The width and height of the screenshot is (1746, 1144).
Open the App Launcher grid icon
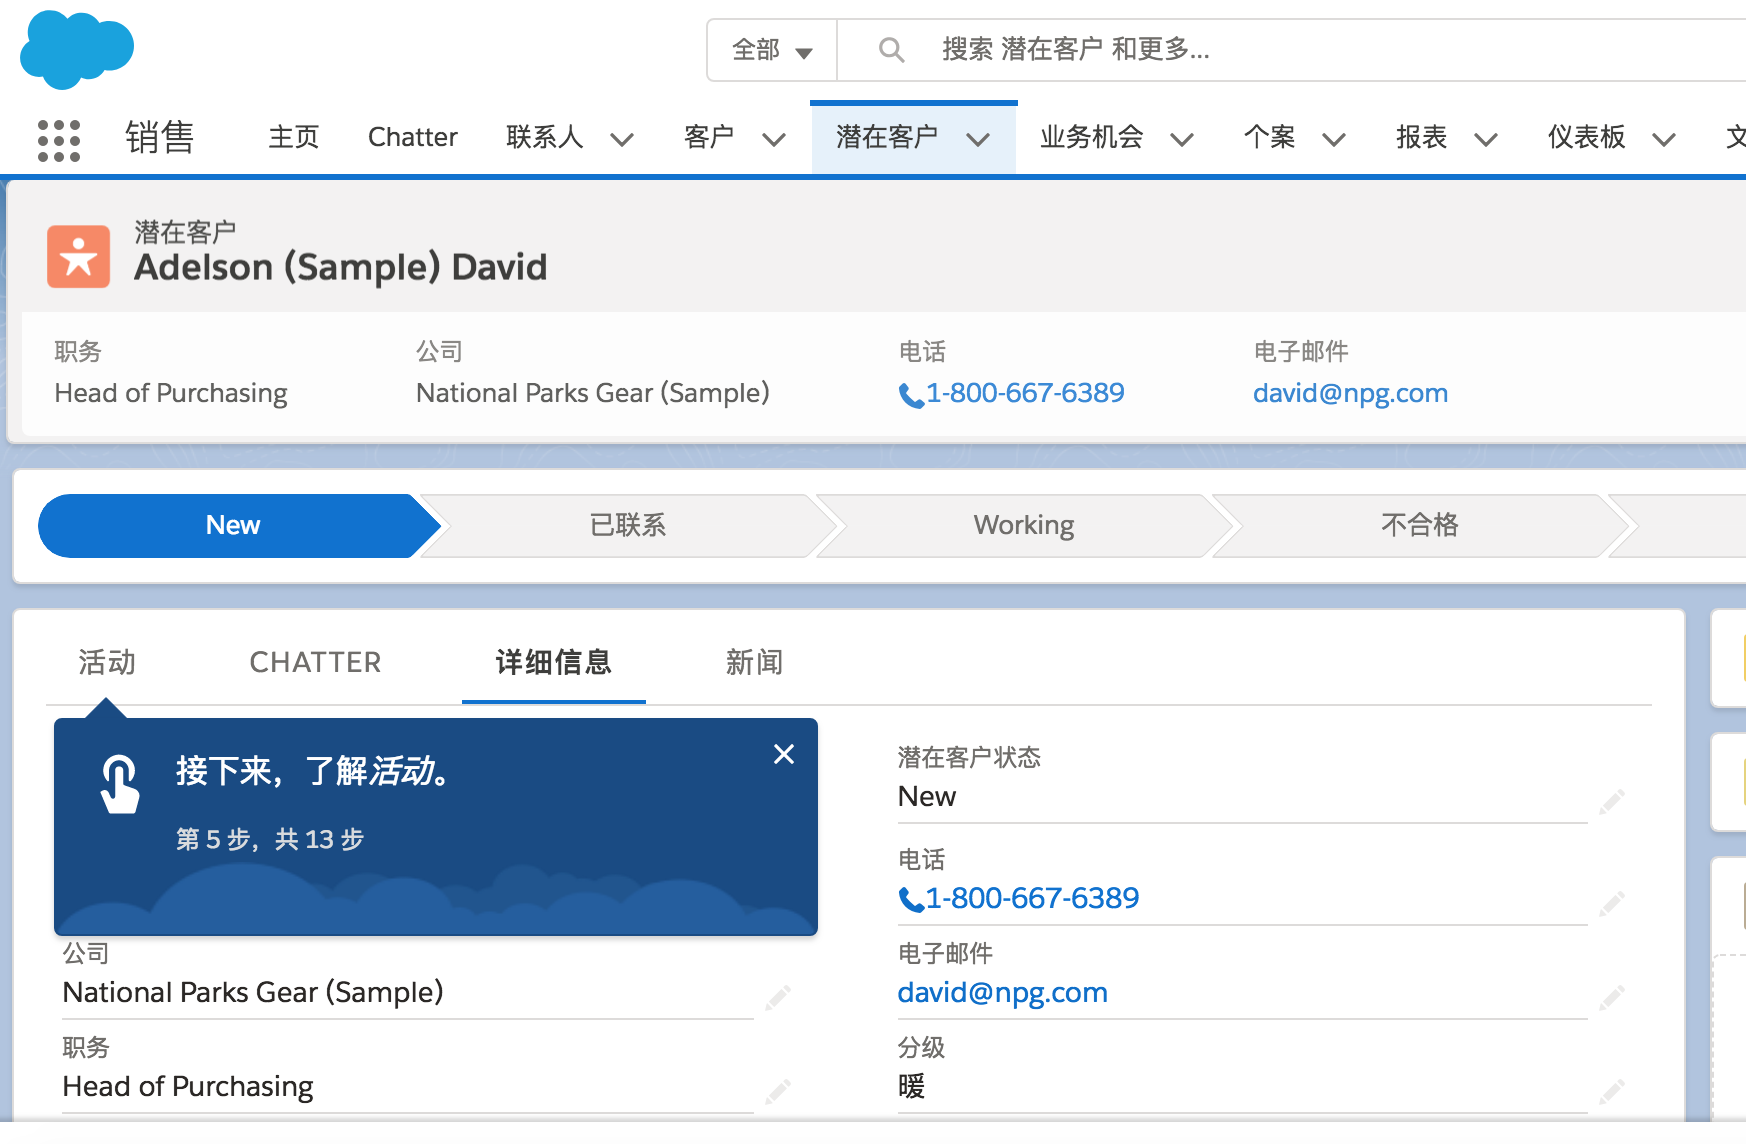click(x=58, y=139)
